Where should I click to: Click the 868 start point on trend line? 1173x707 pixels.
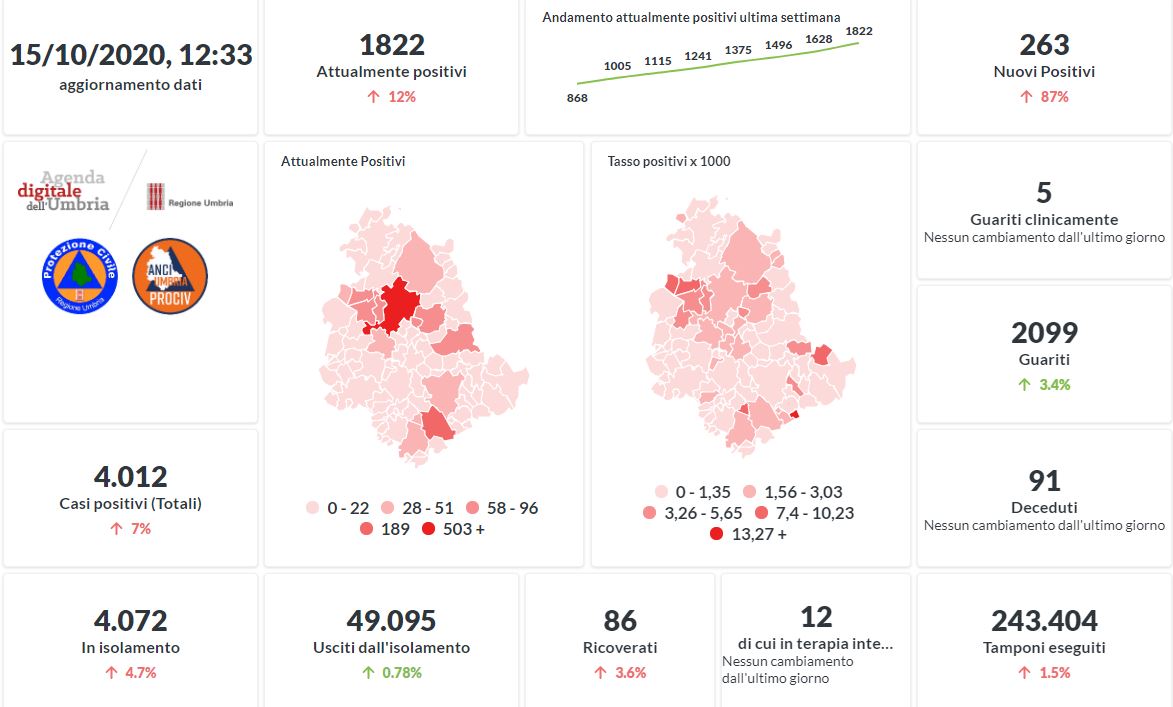tap(578, 83)
